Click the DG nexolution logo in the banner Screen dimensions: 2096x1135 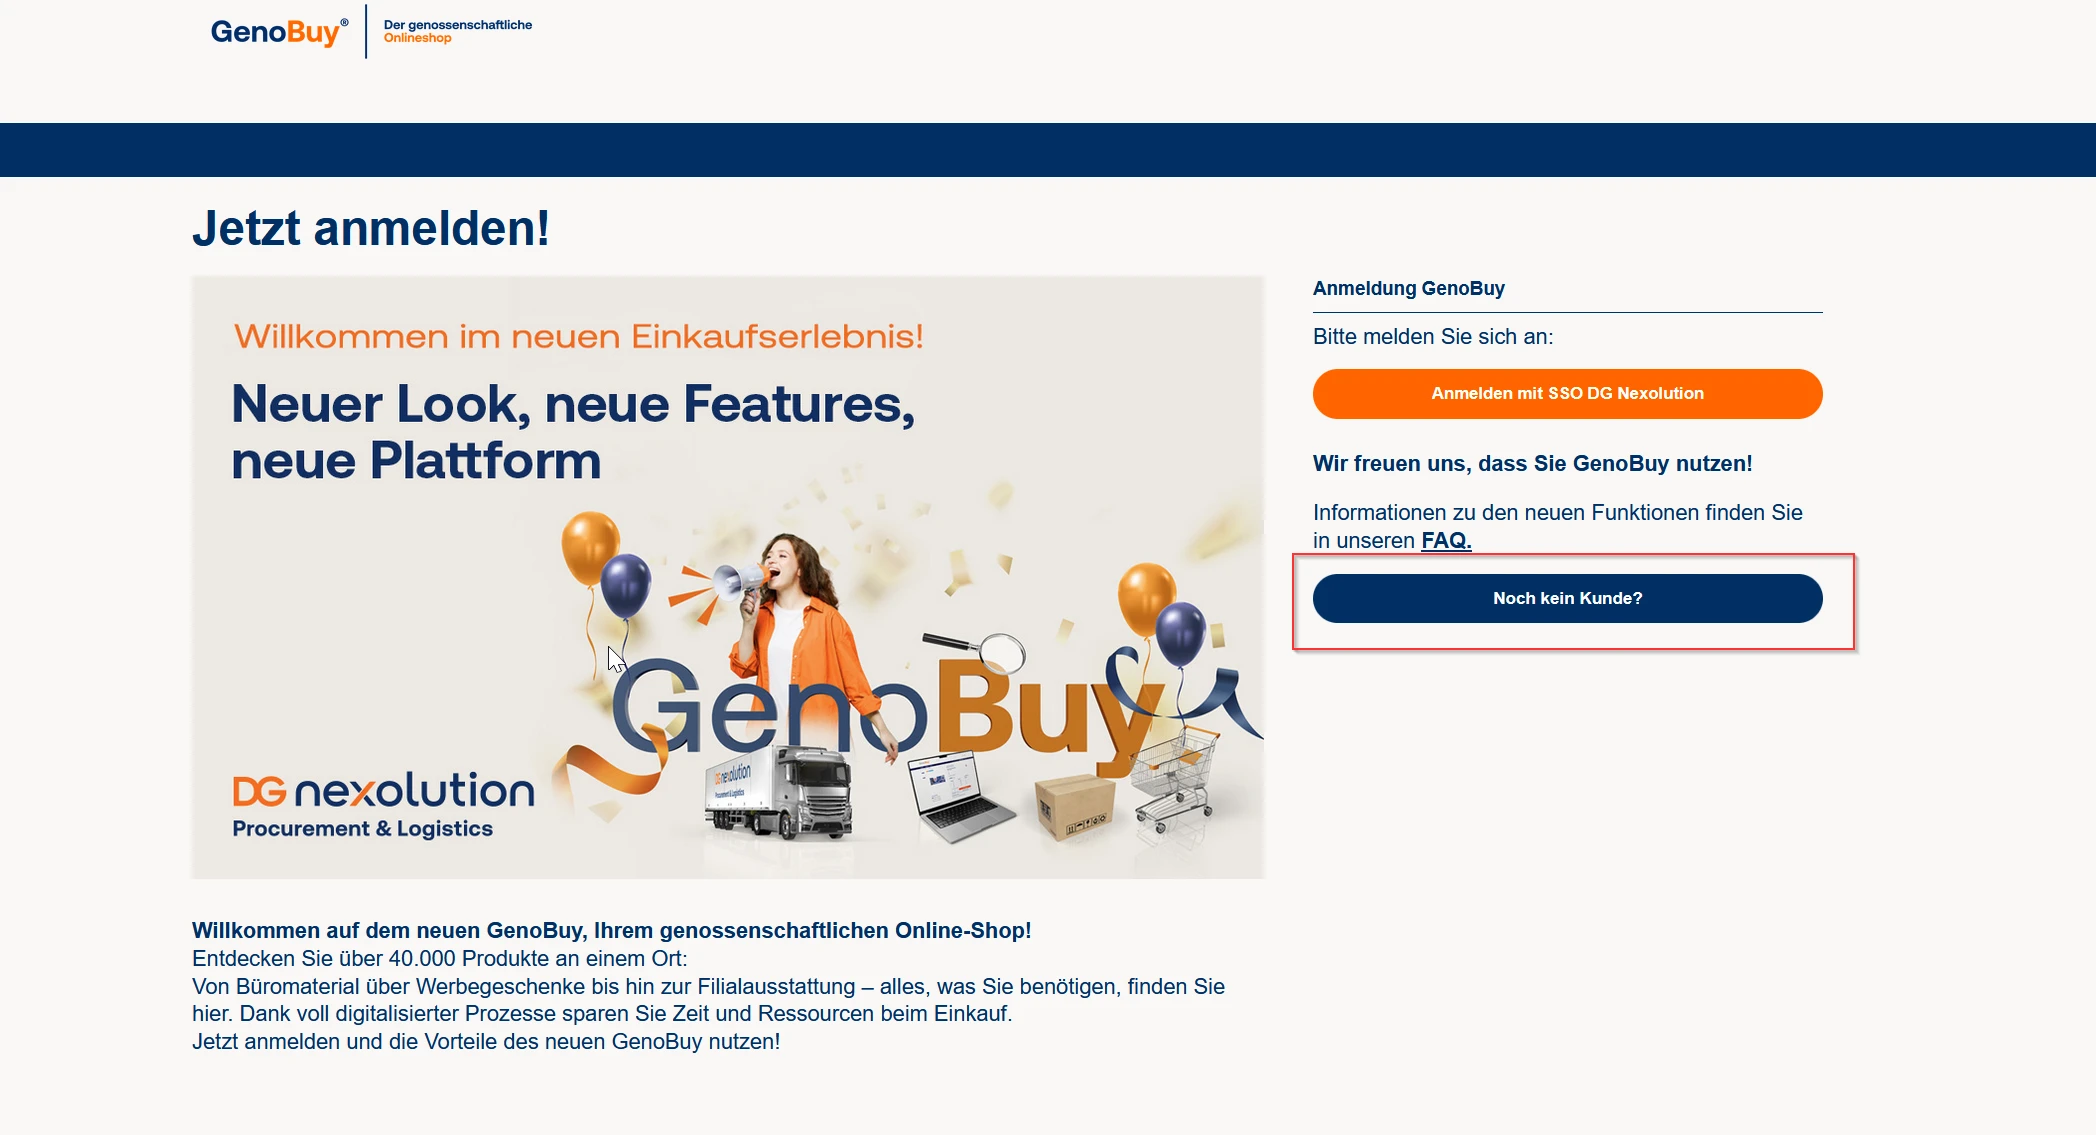click(x=383, y=805)
